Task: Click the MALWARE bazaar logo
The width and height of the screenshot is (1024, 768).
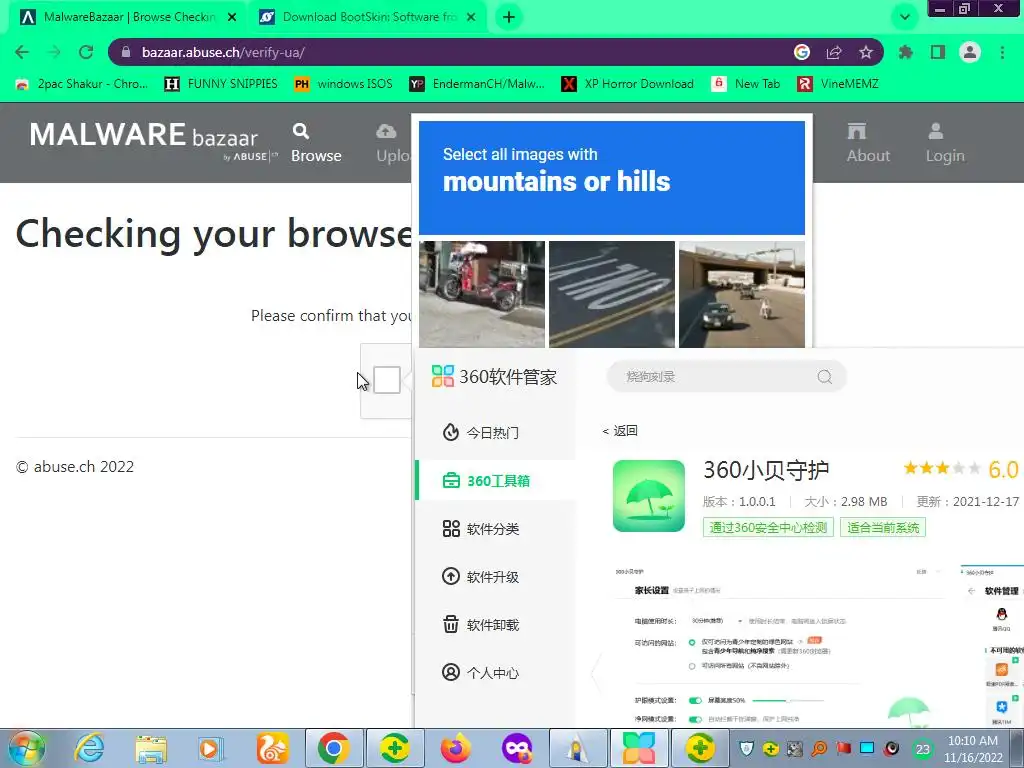Action: (x=153, y=140)
